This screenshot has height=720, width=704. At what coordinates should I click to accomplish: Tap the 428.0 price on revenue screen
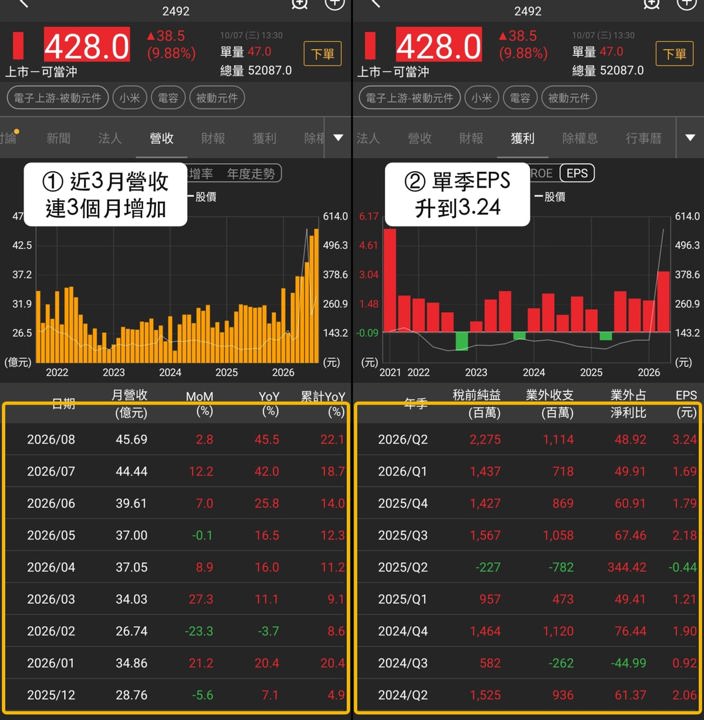[87, 46]
